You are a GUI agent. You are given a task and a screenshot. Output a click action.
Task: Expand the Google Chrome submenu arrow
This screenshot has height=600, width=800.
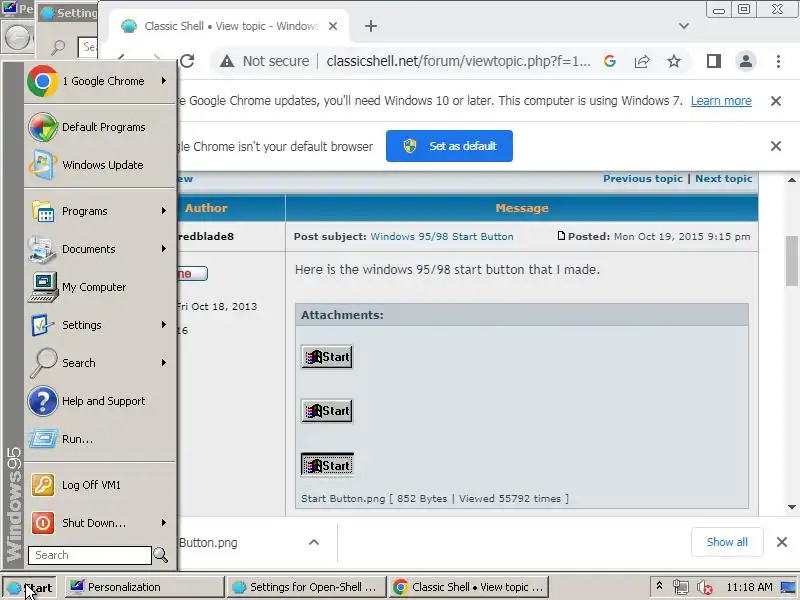(164, 81)
